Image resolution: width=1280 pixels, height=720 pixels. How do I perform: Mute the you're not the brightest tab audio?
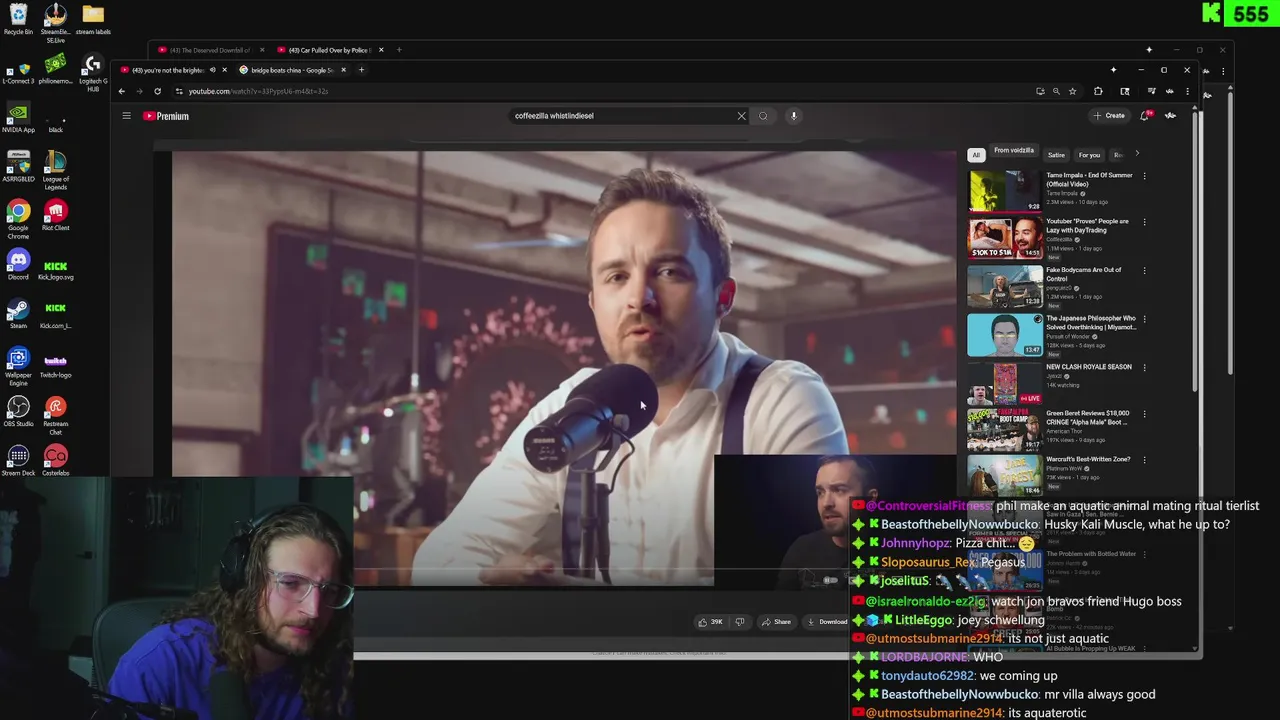(212, 70)
